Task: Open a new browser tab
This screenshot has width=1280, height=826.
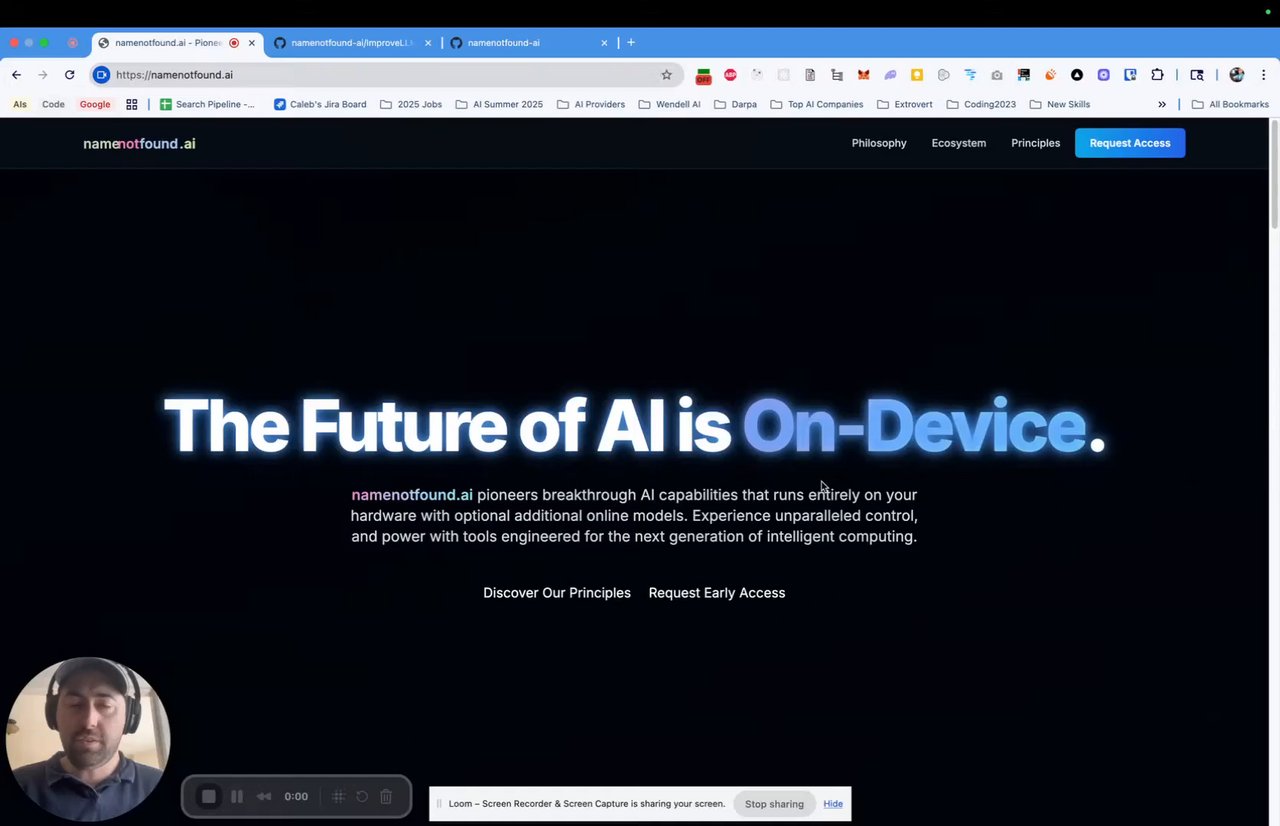Action: tap(631, 43)
